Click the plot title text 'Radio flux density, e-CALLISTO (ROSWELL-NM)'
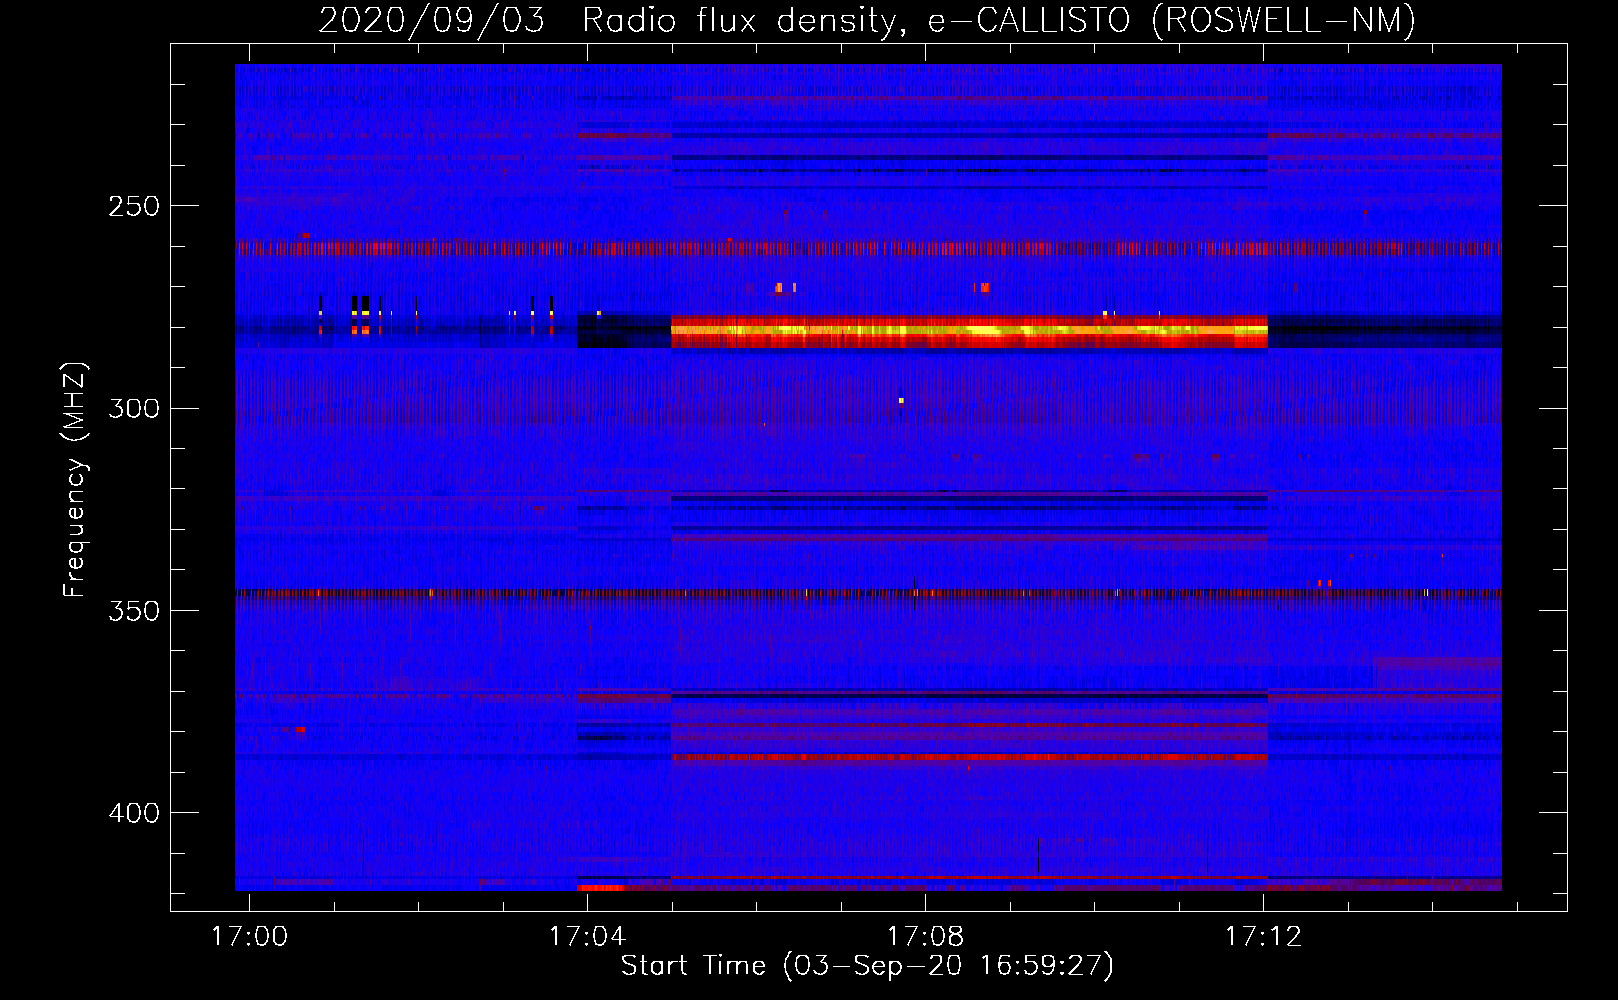The width and height of the screenshot is (1618, 1000). [x=999, y=20]
